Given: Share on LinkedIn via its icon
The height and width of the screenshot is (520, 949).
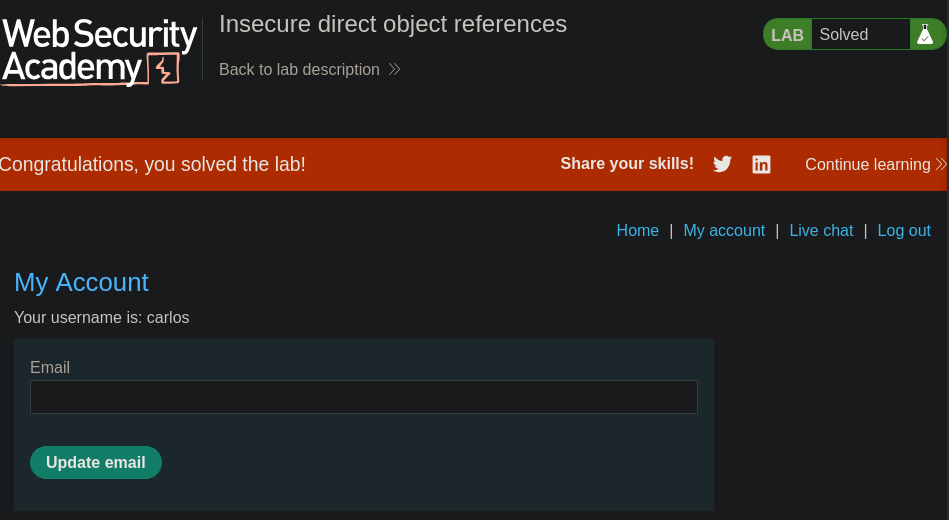Looking at the screenshot, I should pos(761,164).
